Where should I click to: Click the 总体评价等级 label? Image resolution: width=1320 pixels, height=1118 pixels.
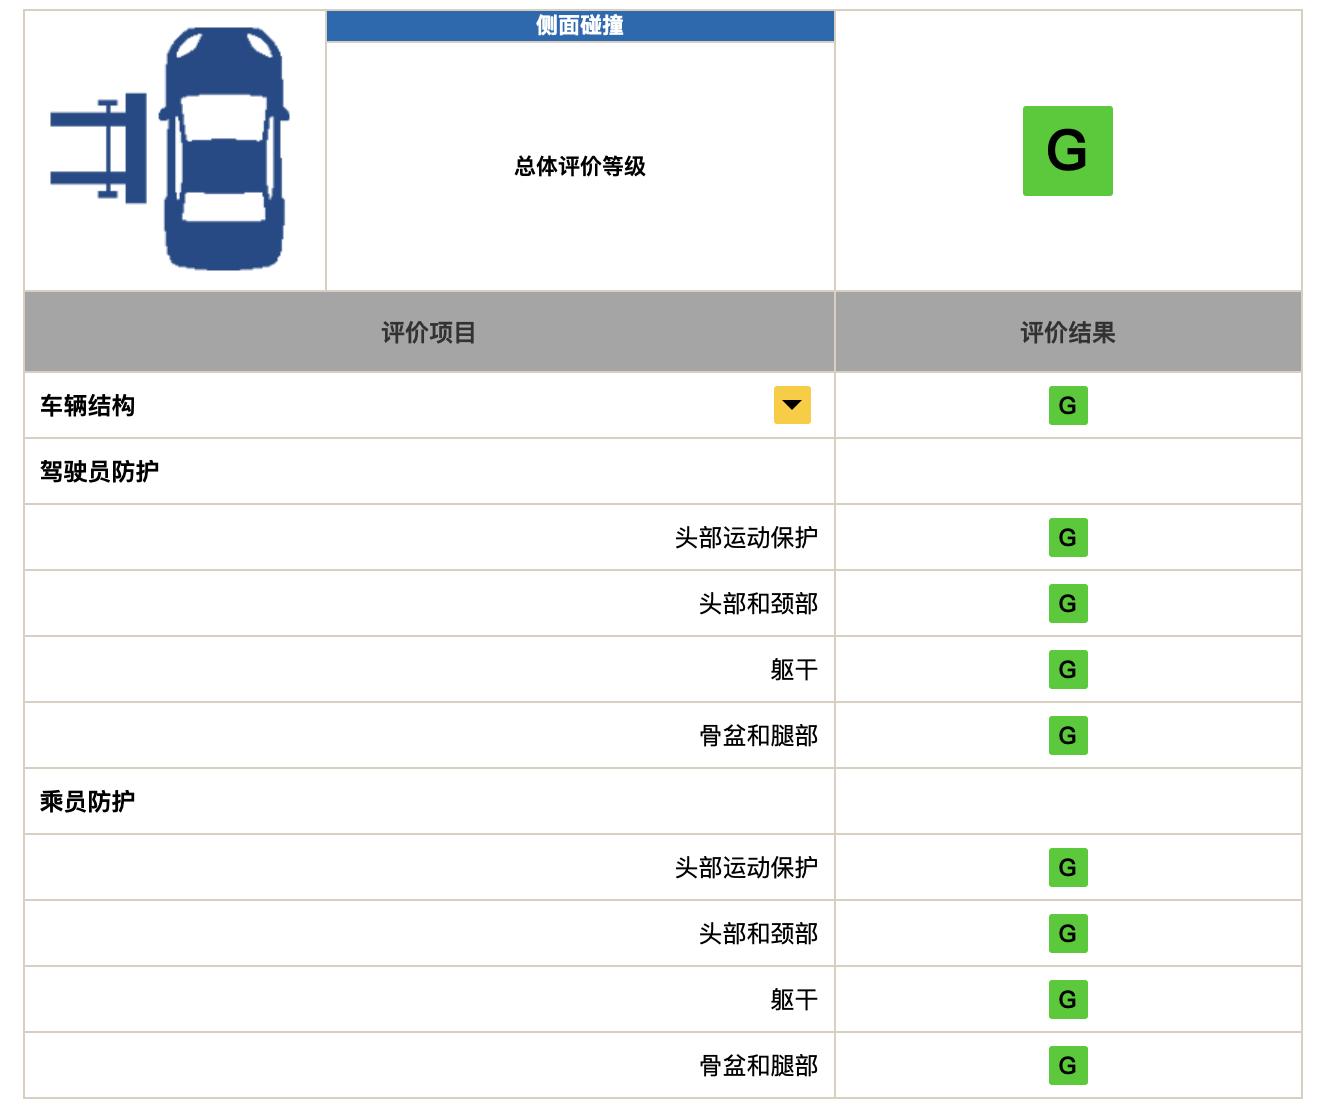click(580, 166)
